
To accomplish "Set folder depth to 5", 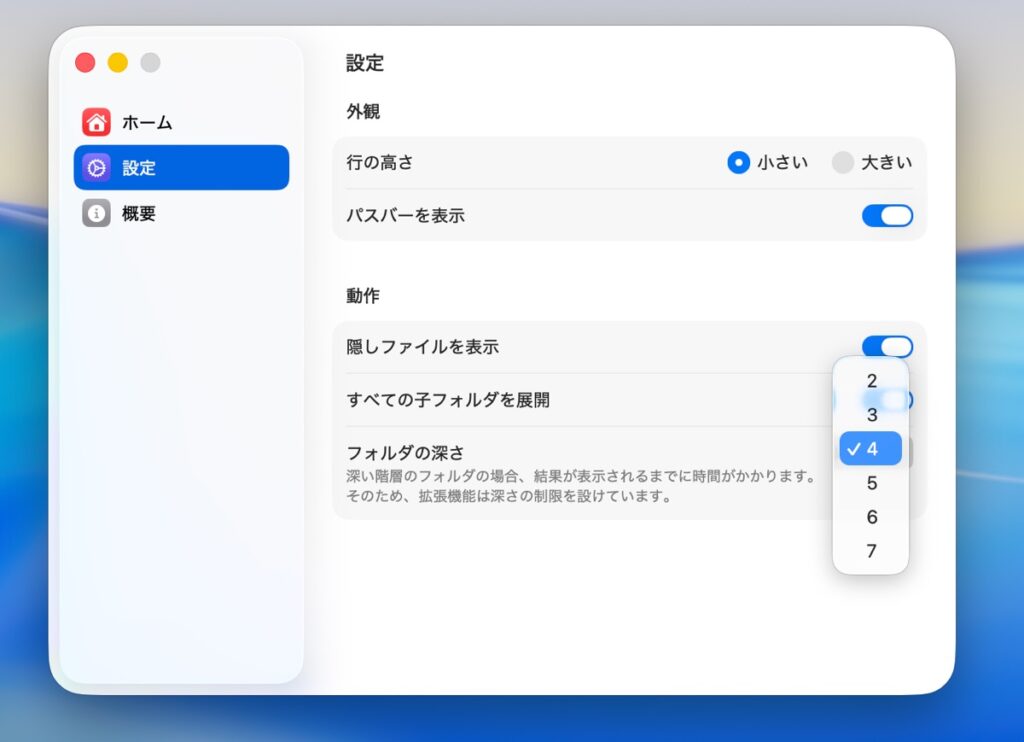I will [x=871, y=483].
